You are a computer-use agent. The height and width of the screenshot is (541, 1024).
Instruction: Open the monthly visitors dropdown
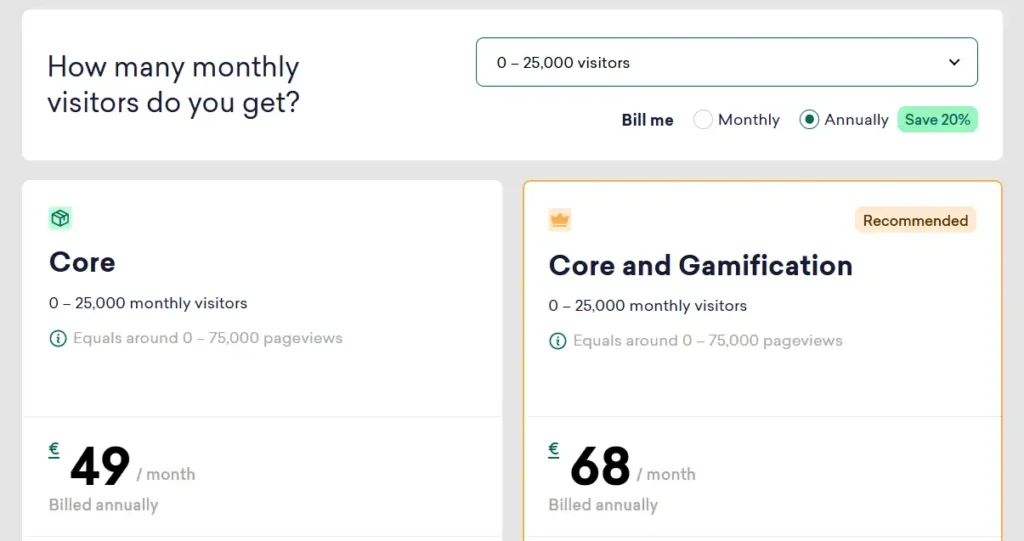click(726, 62)
